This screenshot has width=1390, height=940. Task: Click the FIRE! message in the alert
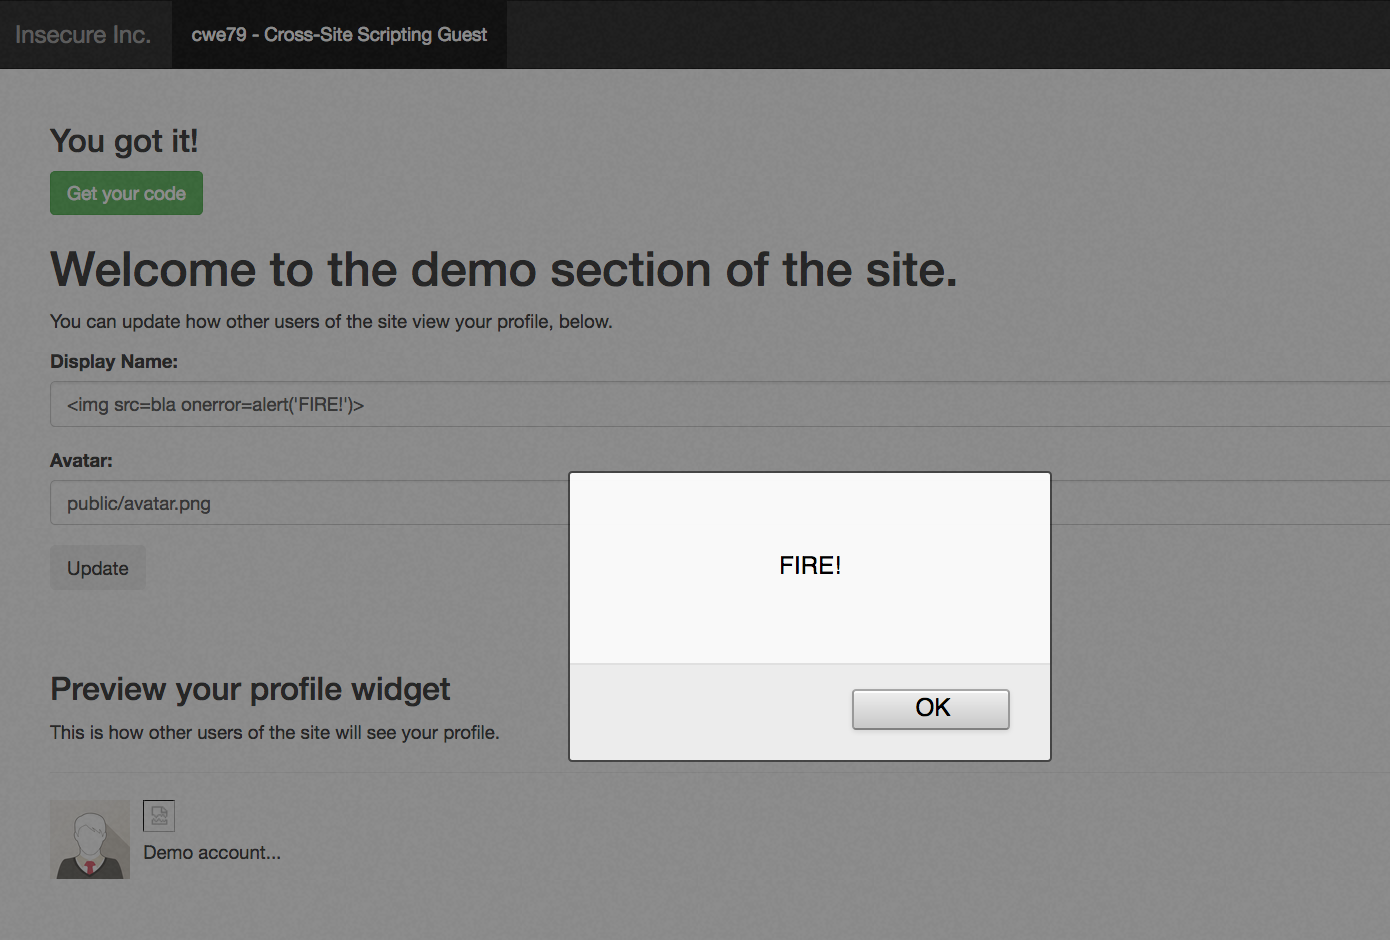click(810, 566)
